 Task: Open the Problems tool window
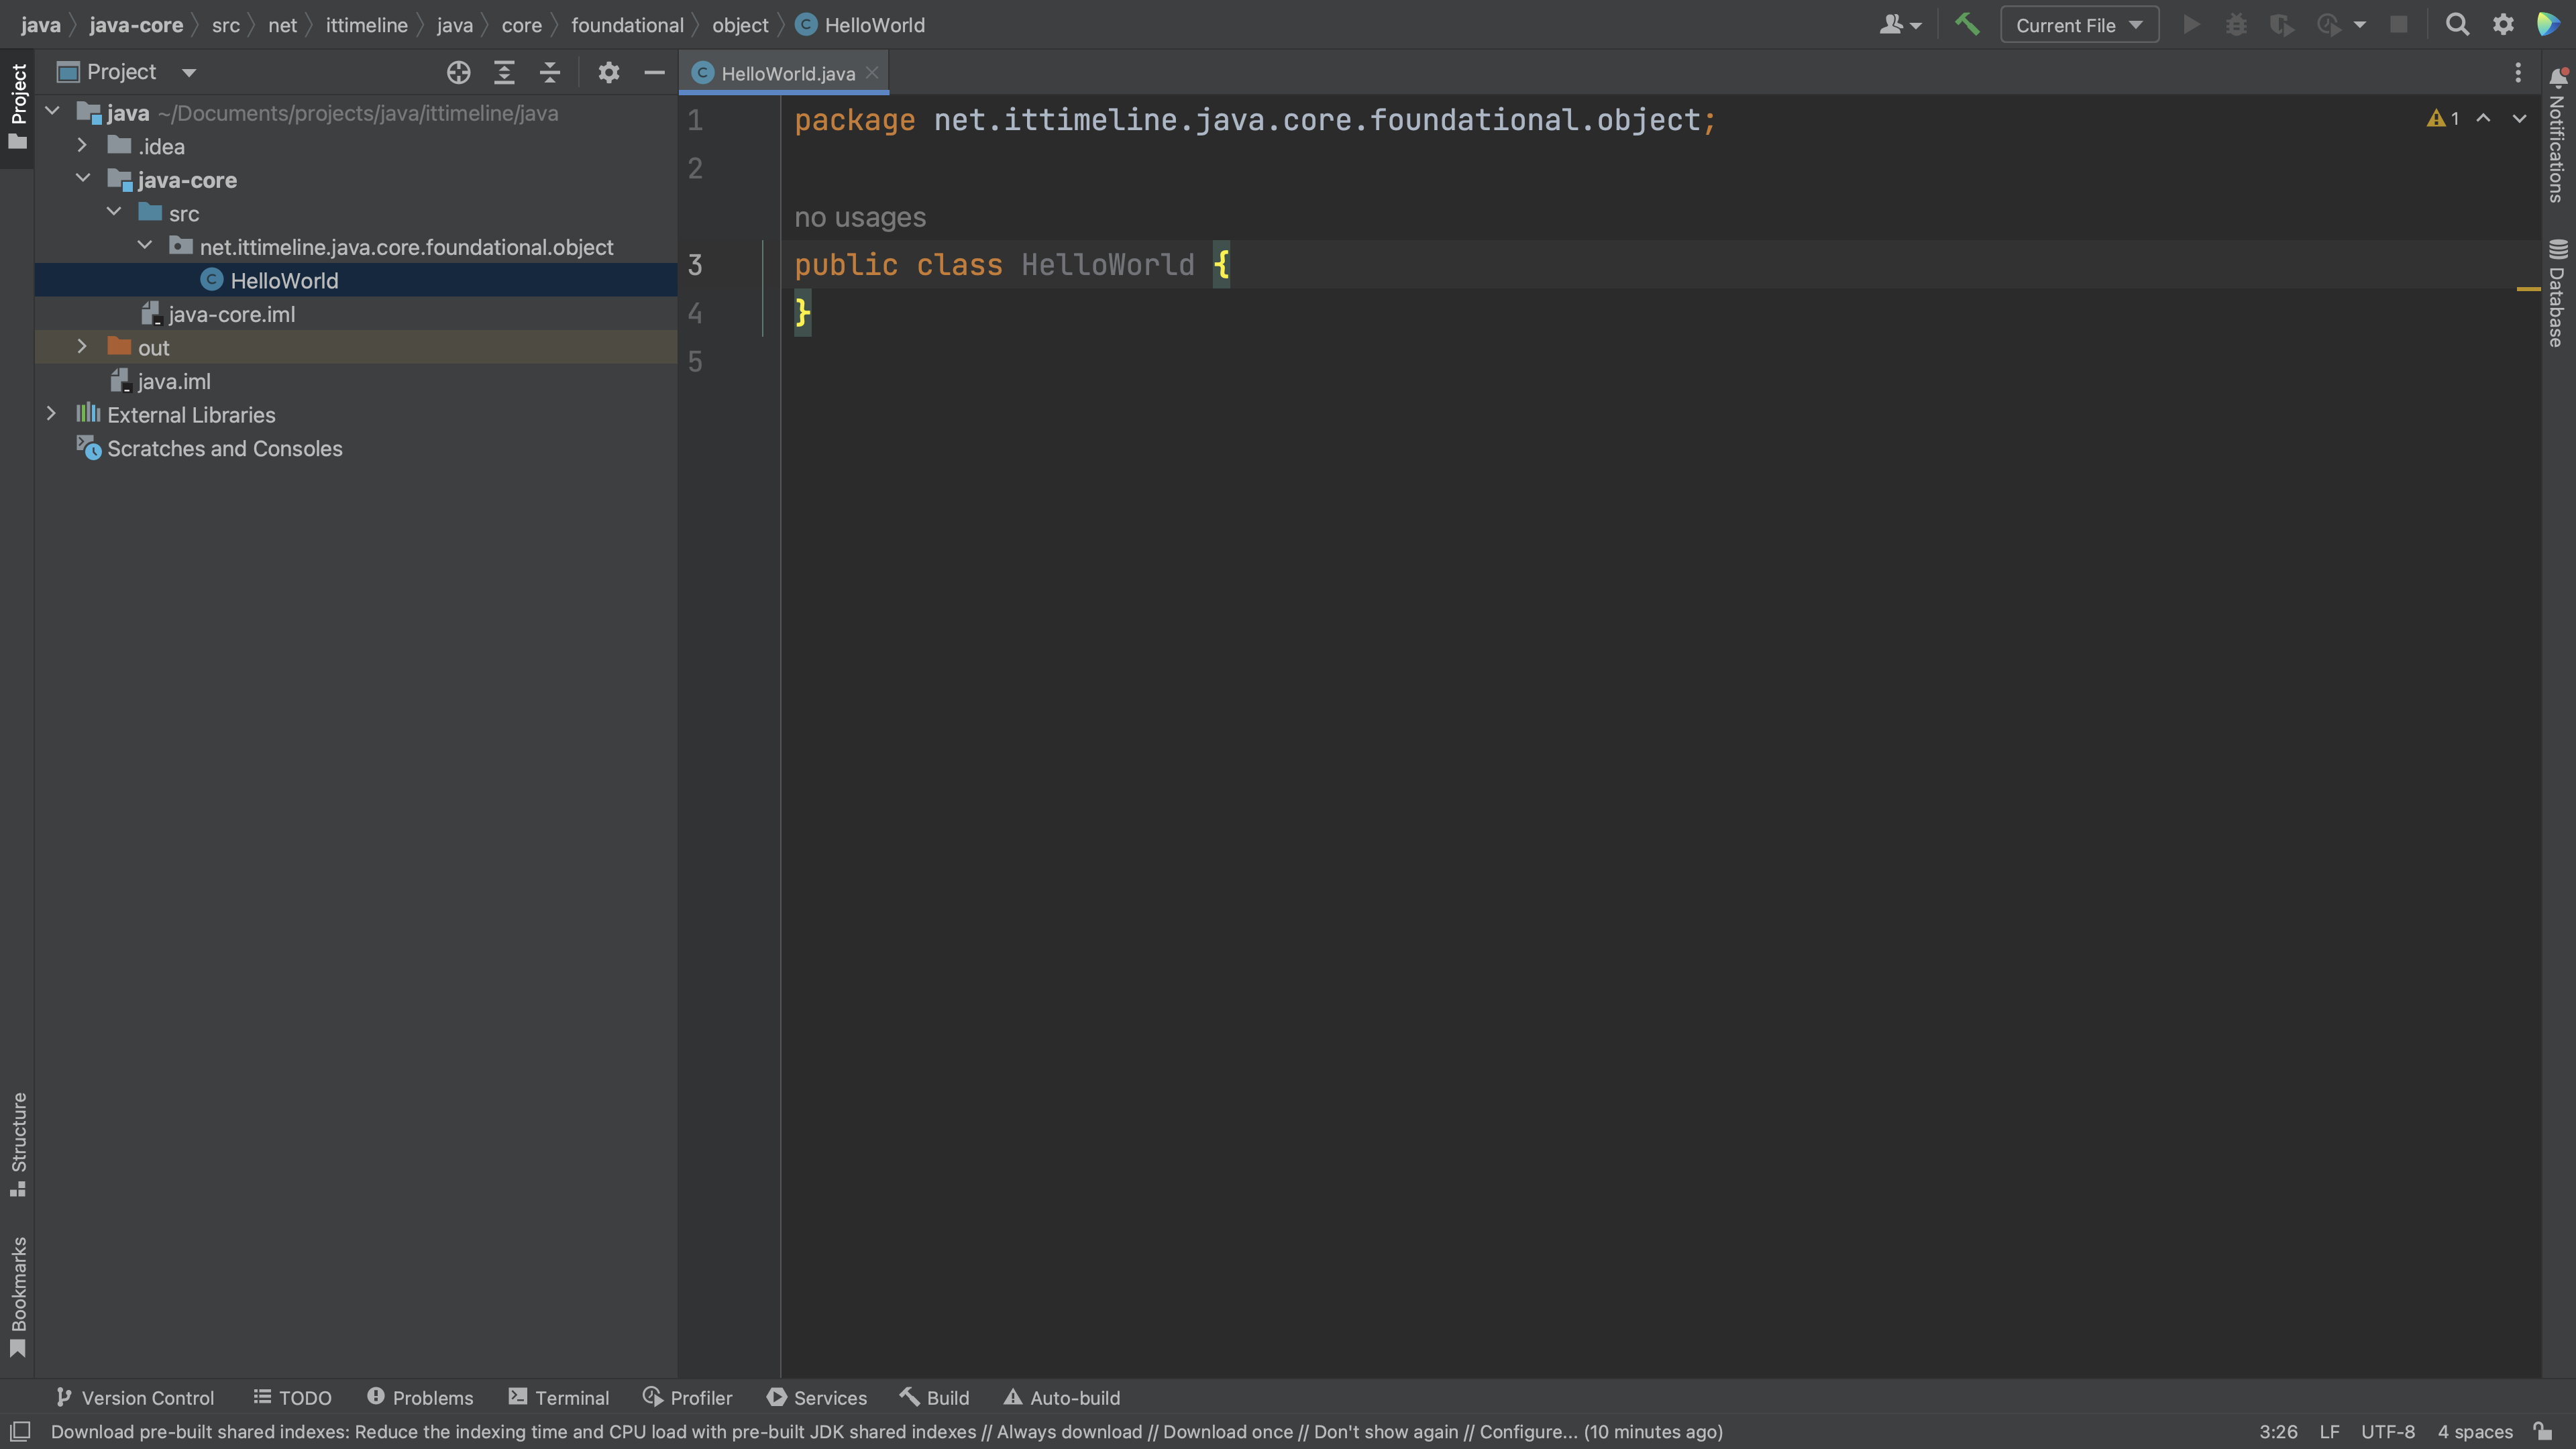(x=420, y=1397)
